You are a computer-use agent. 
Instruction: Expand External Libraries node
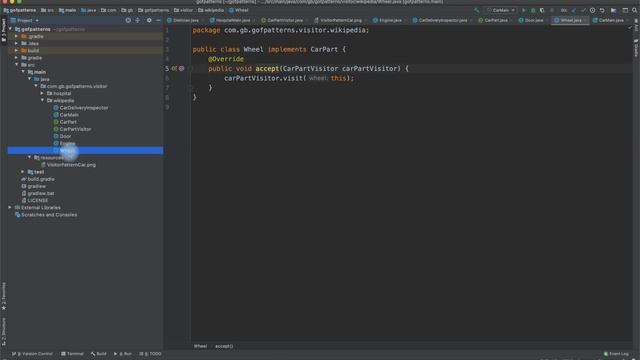(x=10, y=207)
